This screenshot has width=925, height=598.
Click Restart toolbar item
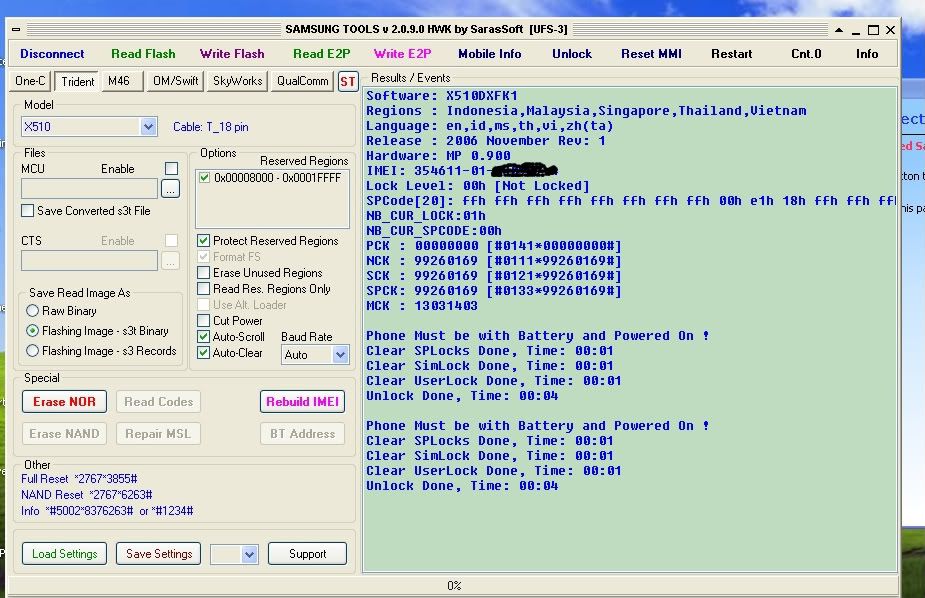coord(732,54)
